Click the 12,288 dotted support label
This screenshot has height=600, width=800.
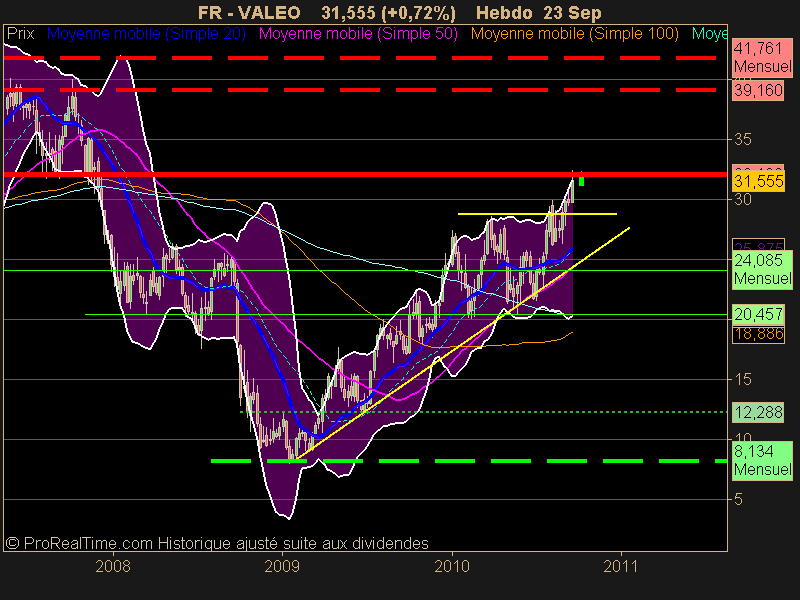[758, 412]
